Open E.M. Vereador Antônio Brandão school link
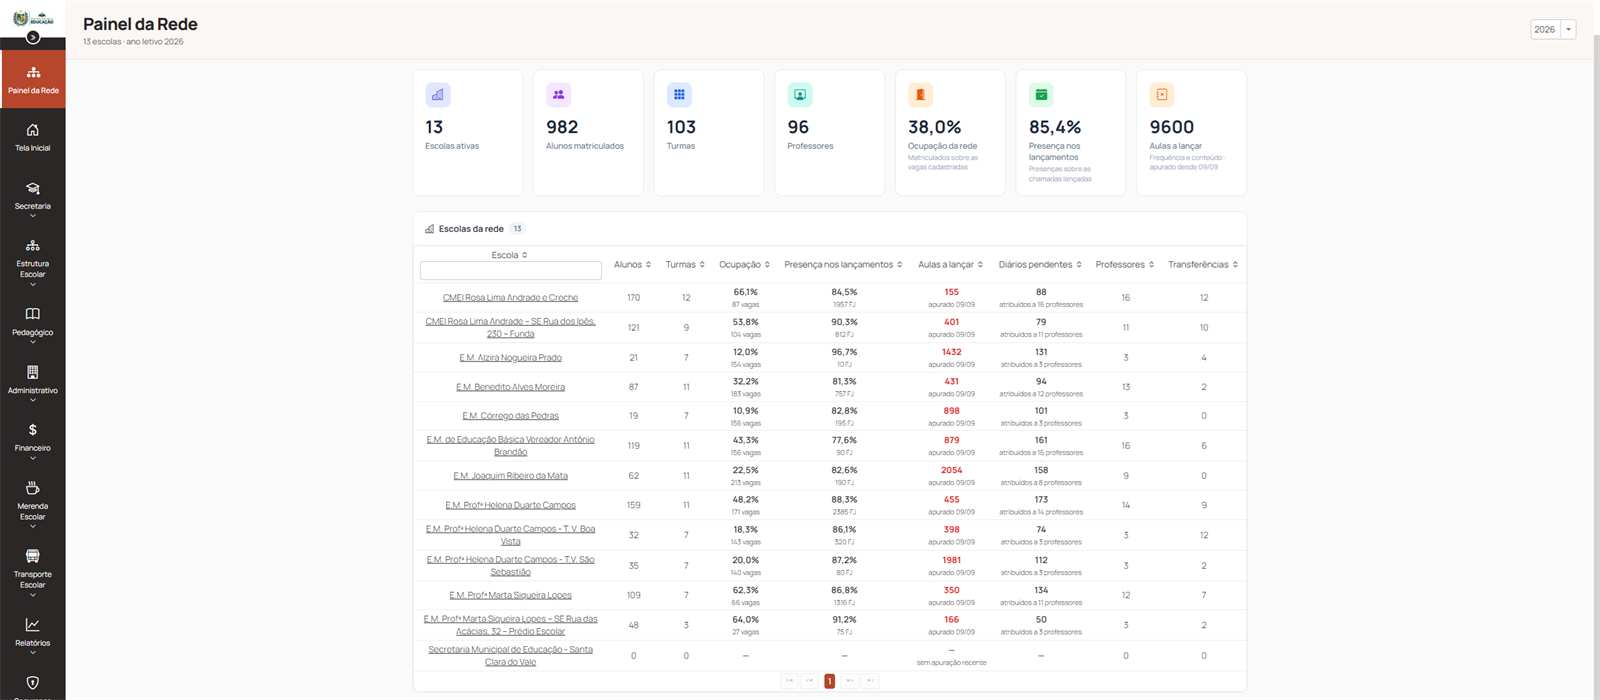 point(511,446)
